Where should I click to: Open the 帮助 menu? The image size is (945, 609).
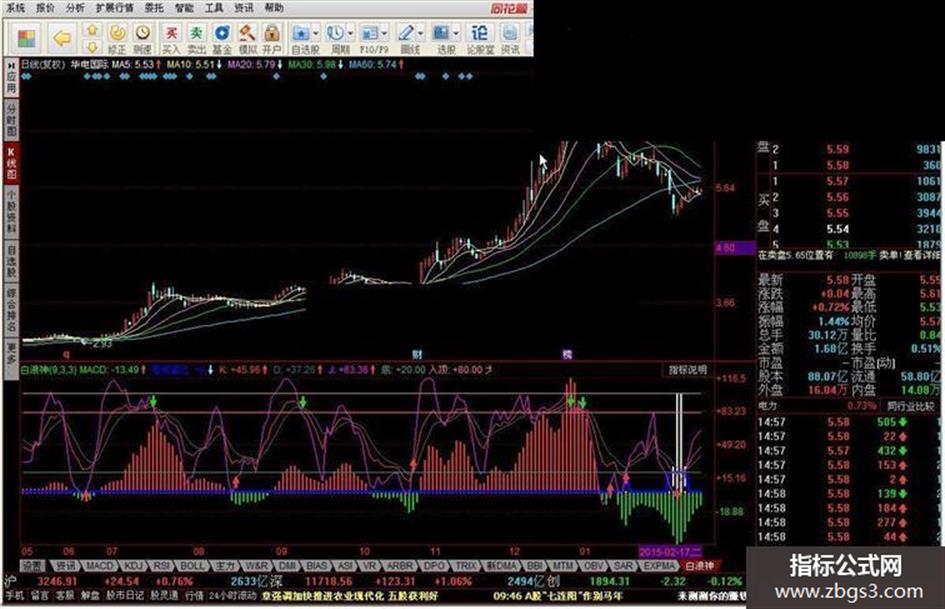[274, 8]
